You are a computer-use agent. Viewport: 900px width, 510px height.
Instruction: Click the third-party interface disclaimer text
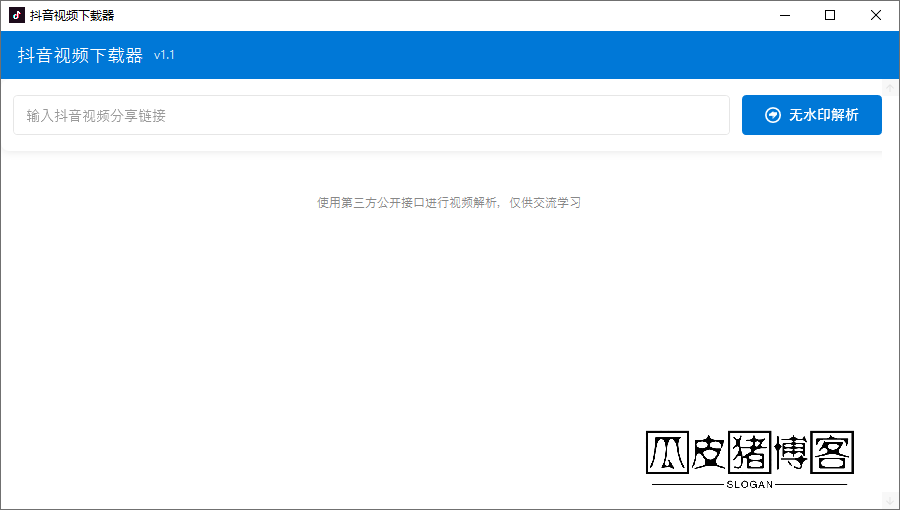click(x=449, y=203)
